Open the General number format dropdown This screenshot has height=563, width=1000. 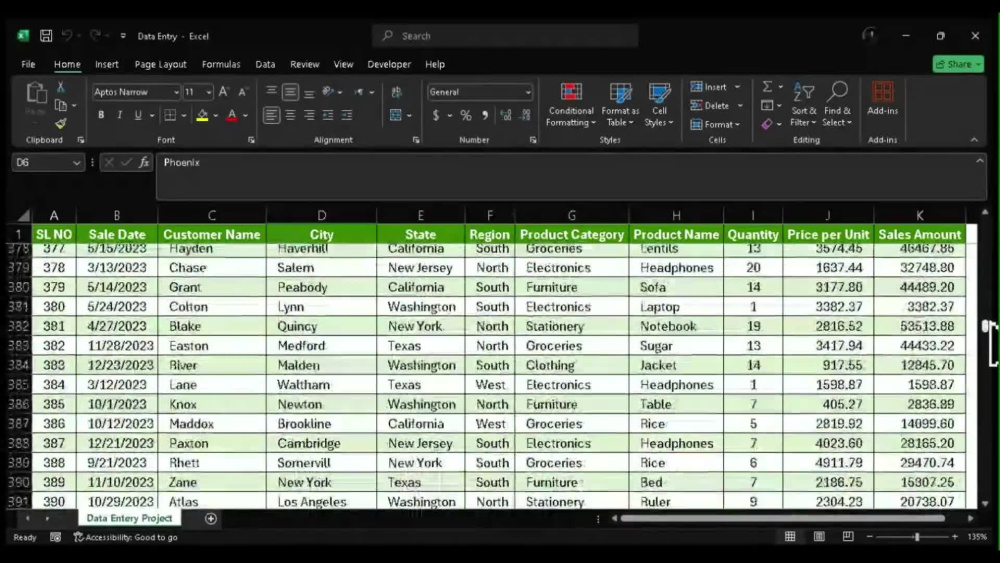528,92
